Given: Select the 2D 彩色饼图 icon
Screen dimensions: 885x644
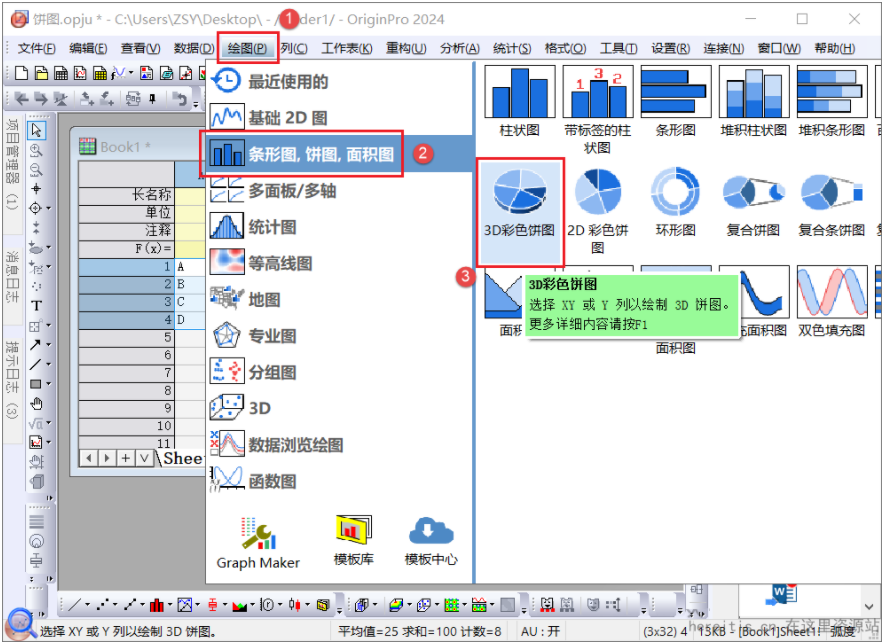Looking at the screenshot, I should (599, 197).
